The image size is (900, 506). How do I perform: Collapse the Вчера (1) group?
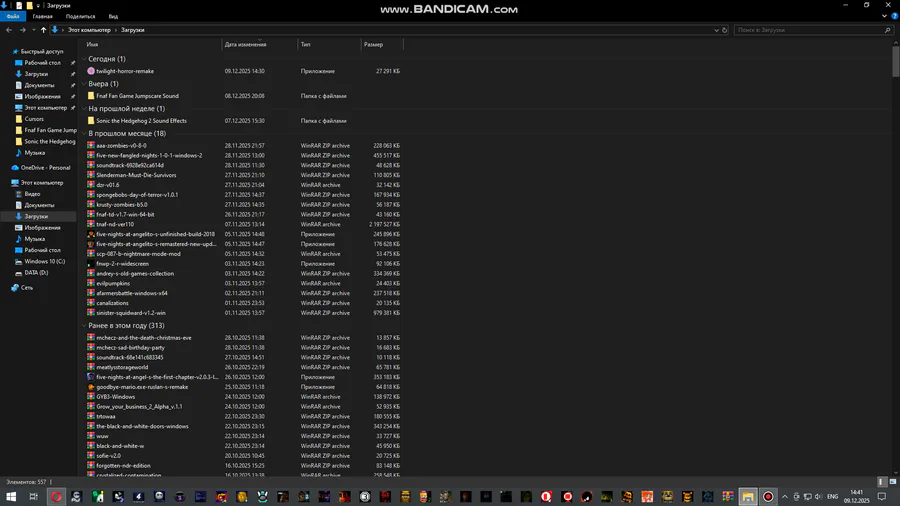84,83
